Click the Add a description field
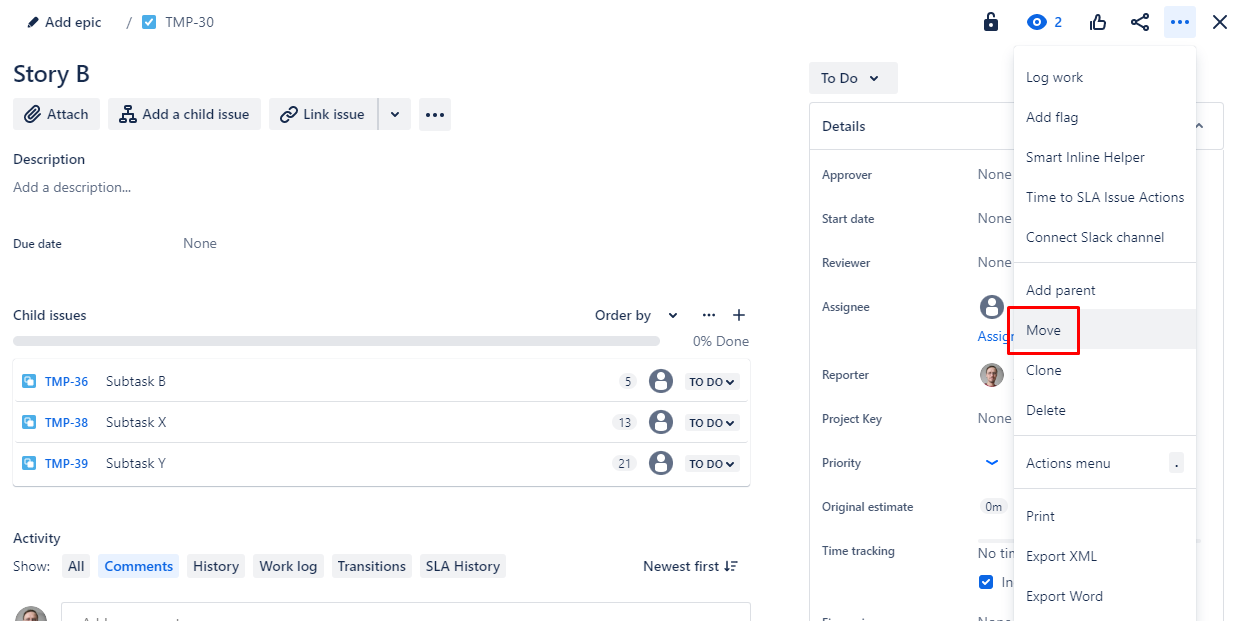Viewport: 1239px width, 621px height. click(72, 187)
